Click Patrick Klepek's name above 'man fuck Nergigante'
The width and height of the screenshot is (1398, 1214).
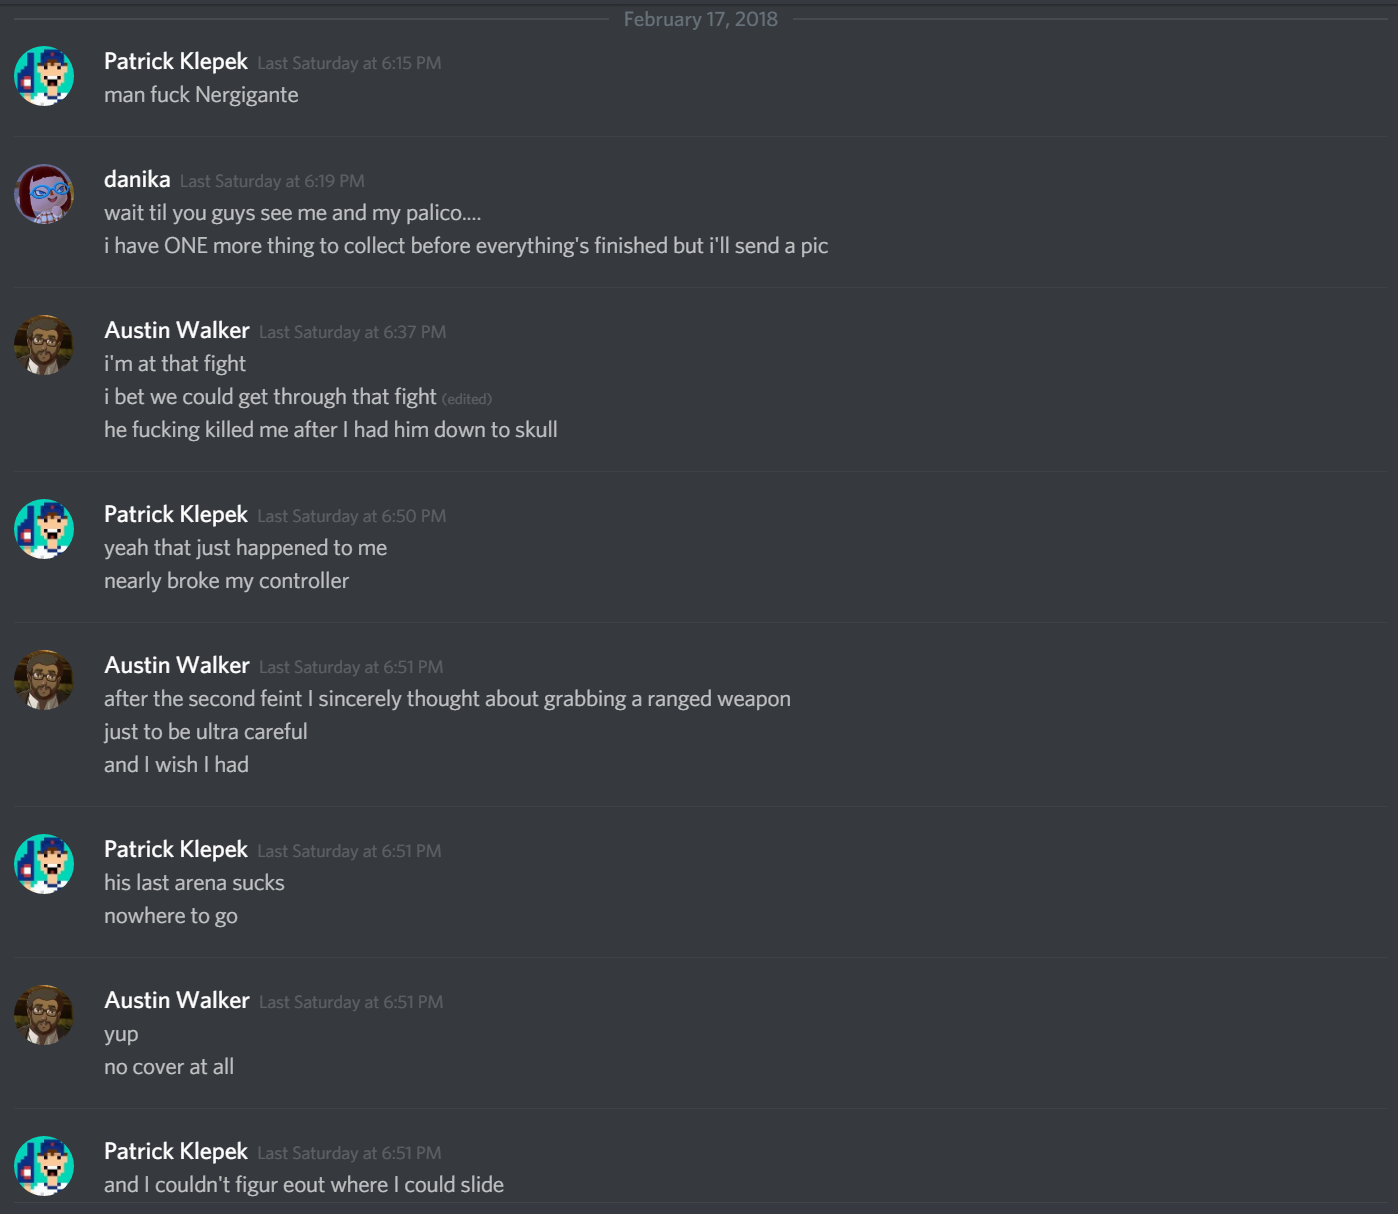176,61
